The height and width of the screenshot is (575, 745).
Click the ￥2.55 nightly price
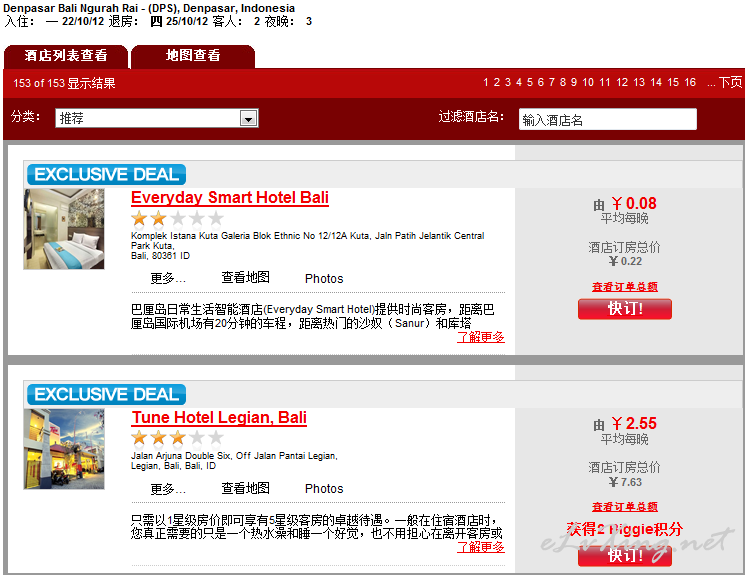pyautogui.click(x=634, y=423)
